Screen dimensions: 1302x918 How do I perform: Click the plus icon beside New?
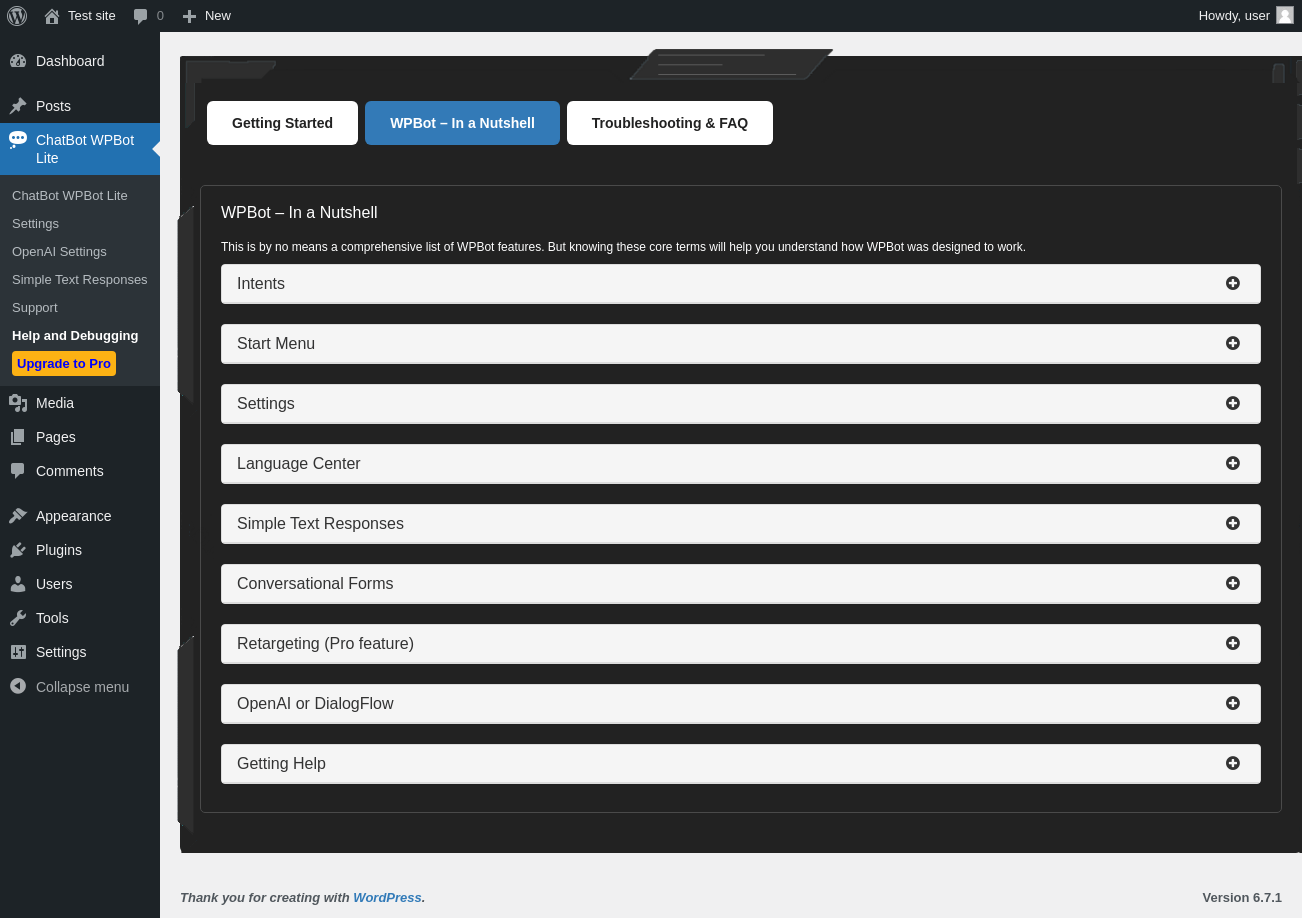pos(189,16)
